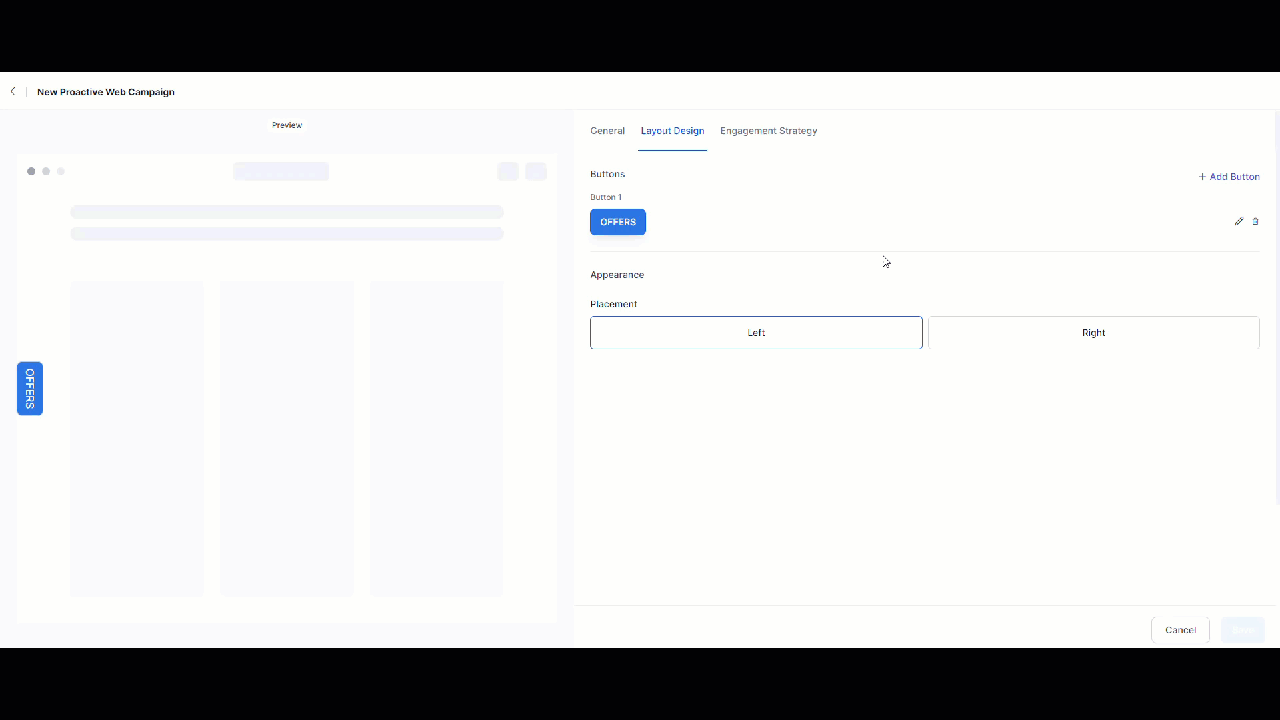Select Right placement option
1280x720 pixels.
(1093, 333)
